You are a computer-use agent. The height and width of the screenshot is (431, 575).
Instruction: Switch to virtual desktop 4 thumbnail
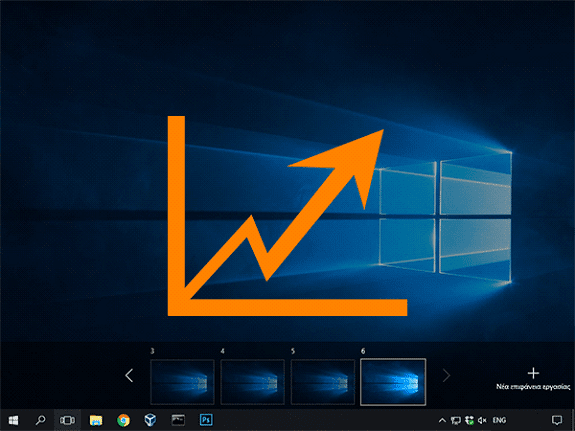252,382
